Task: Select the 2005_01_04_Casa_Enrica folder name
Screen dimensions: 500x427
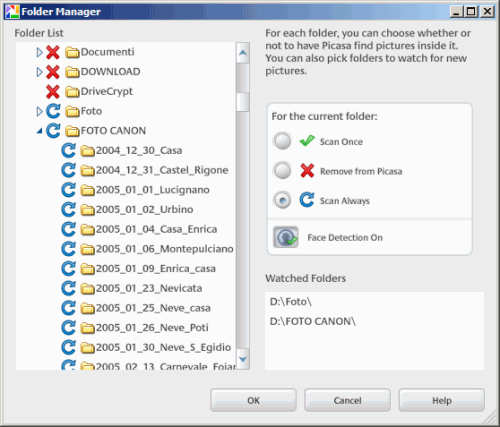Action: click(157, 229)
